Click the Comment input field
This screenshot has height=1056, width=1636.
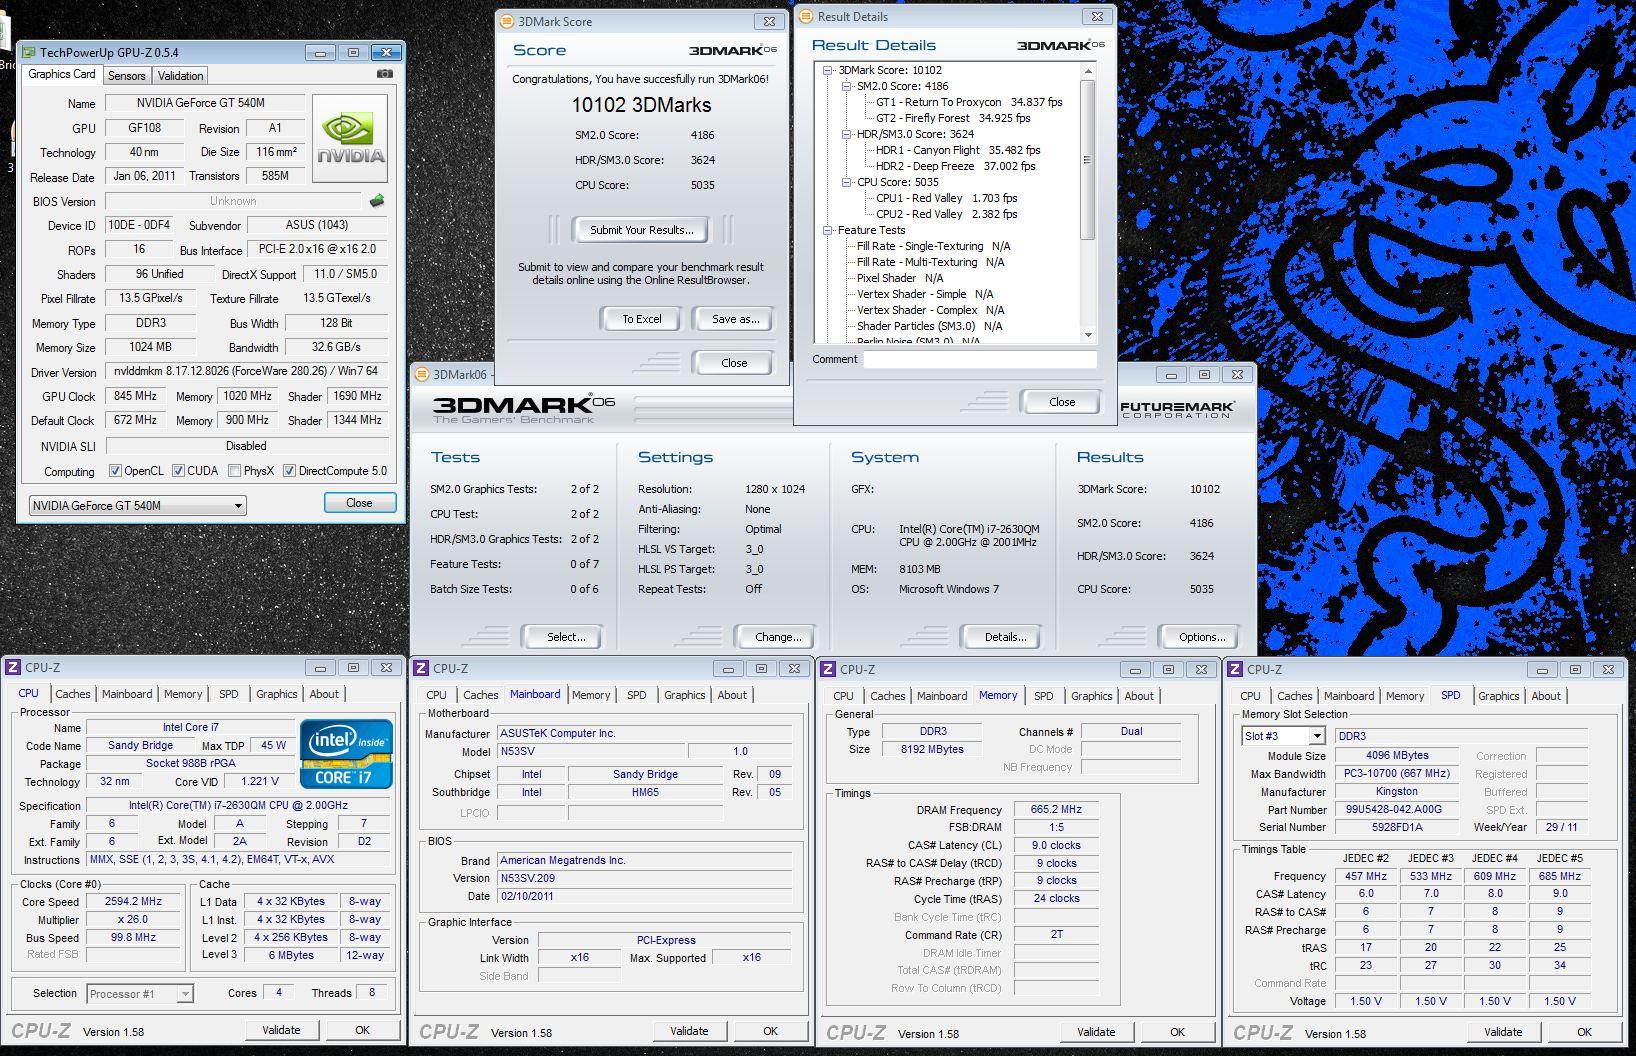tap(980, 360)
